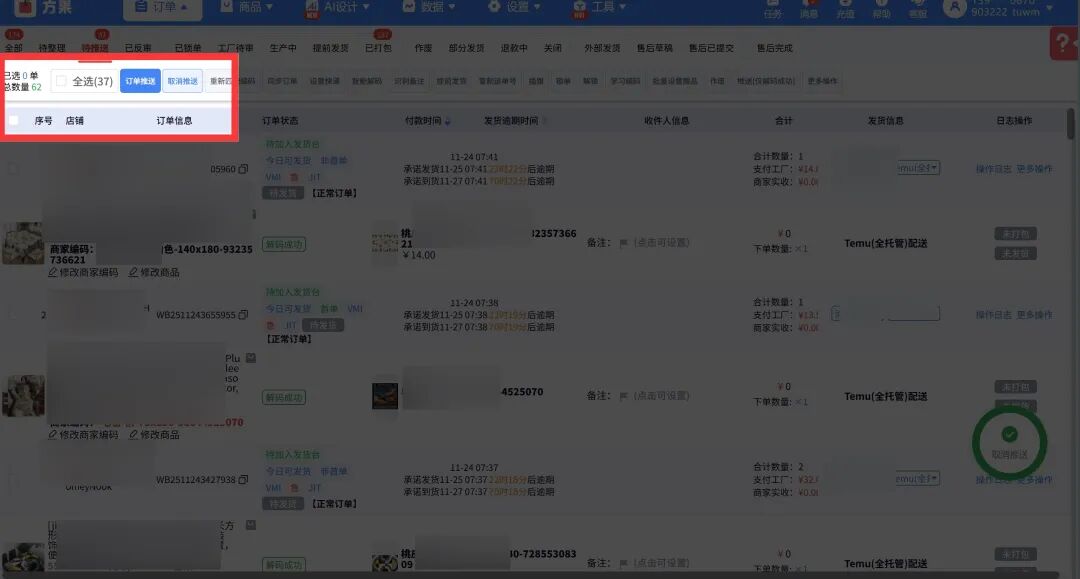Open 更多操作 for order WB2511243655955

point(1035,315)
